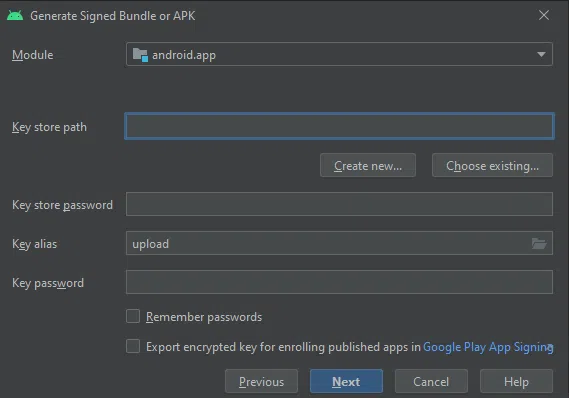569x398 pixels.
Task: Focus the Key store path field
Action: click(x=339, y=126)
